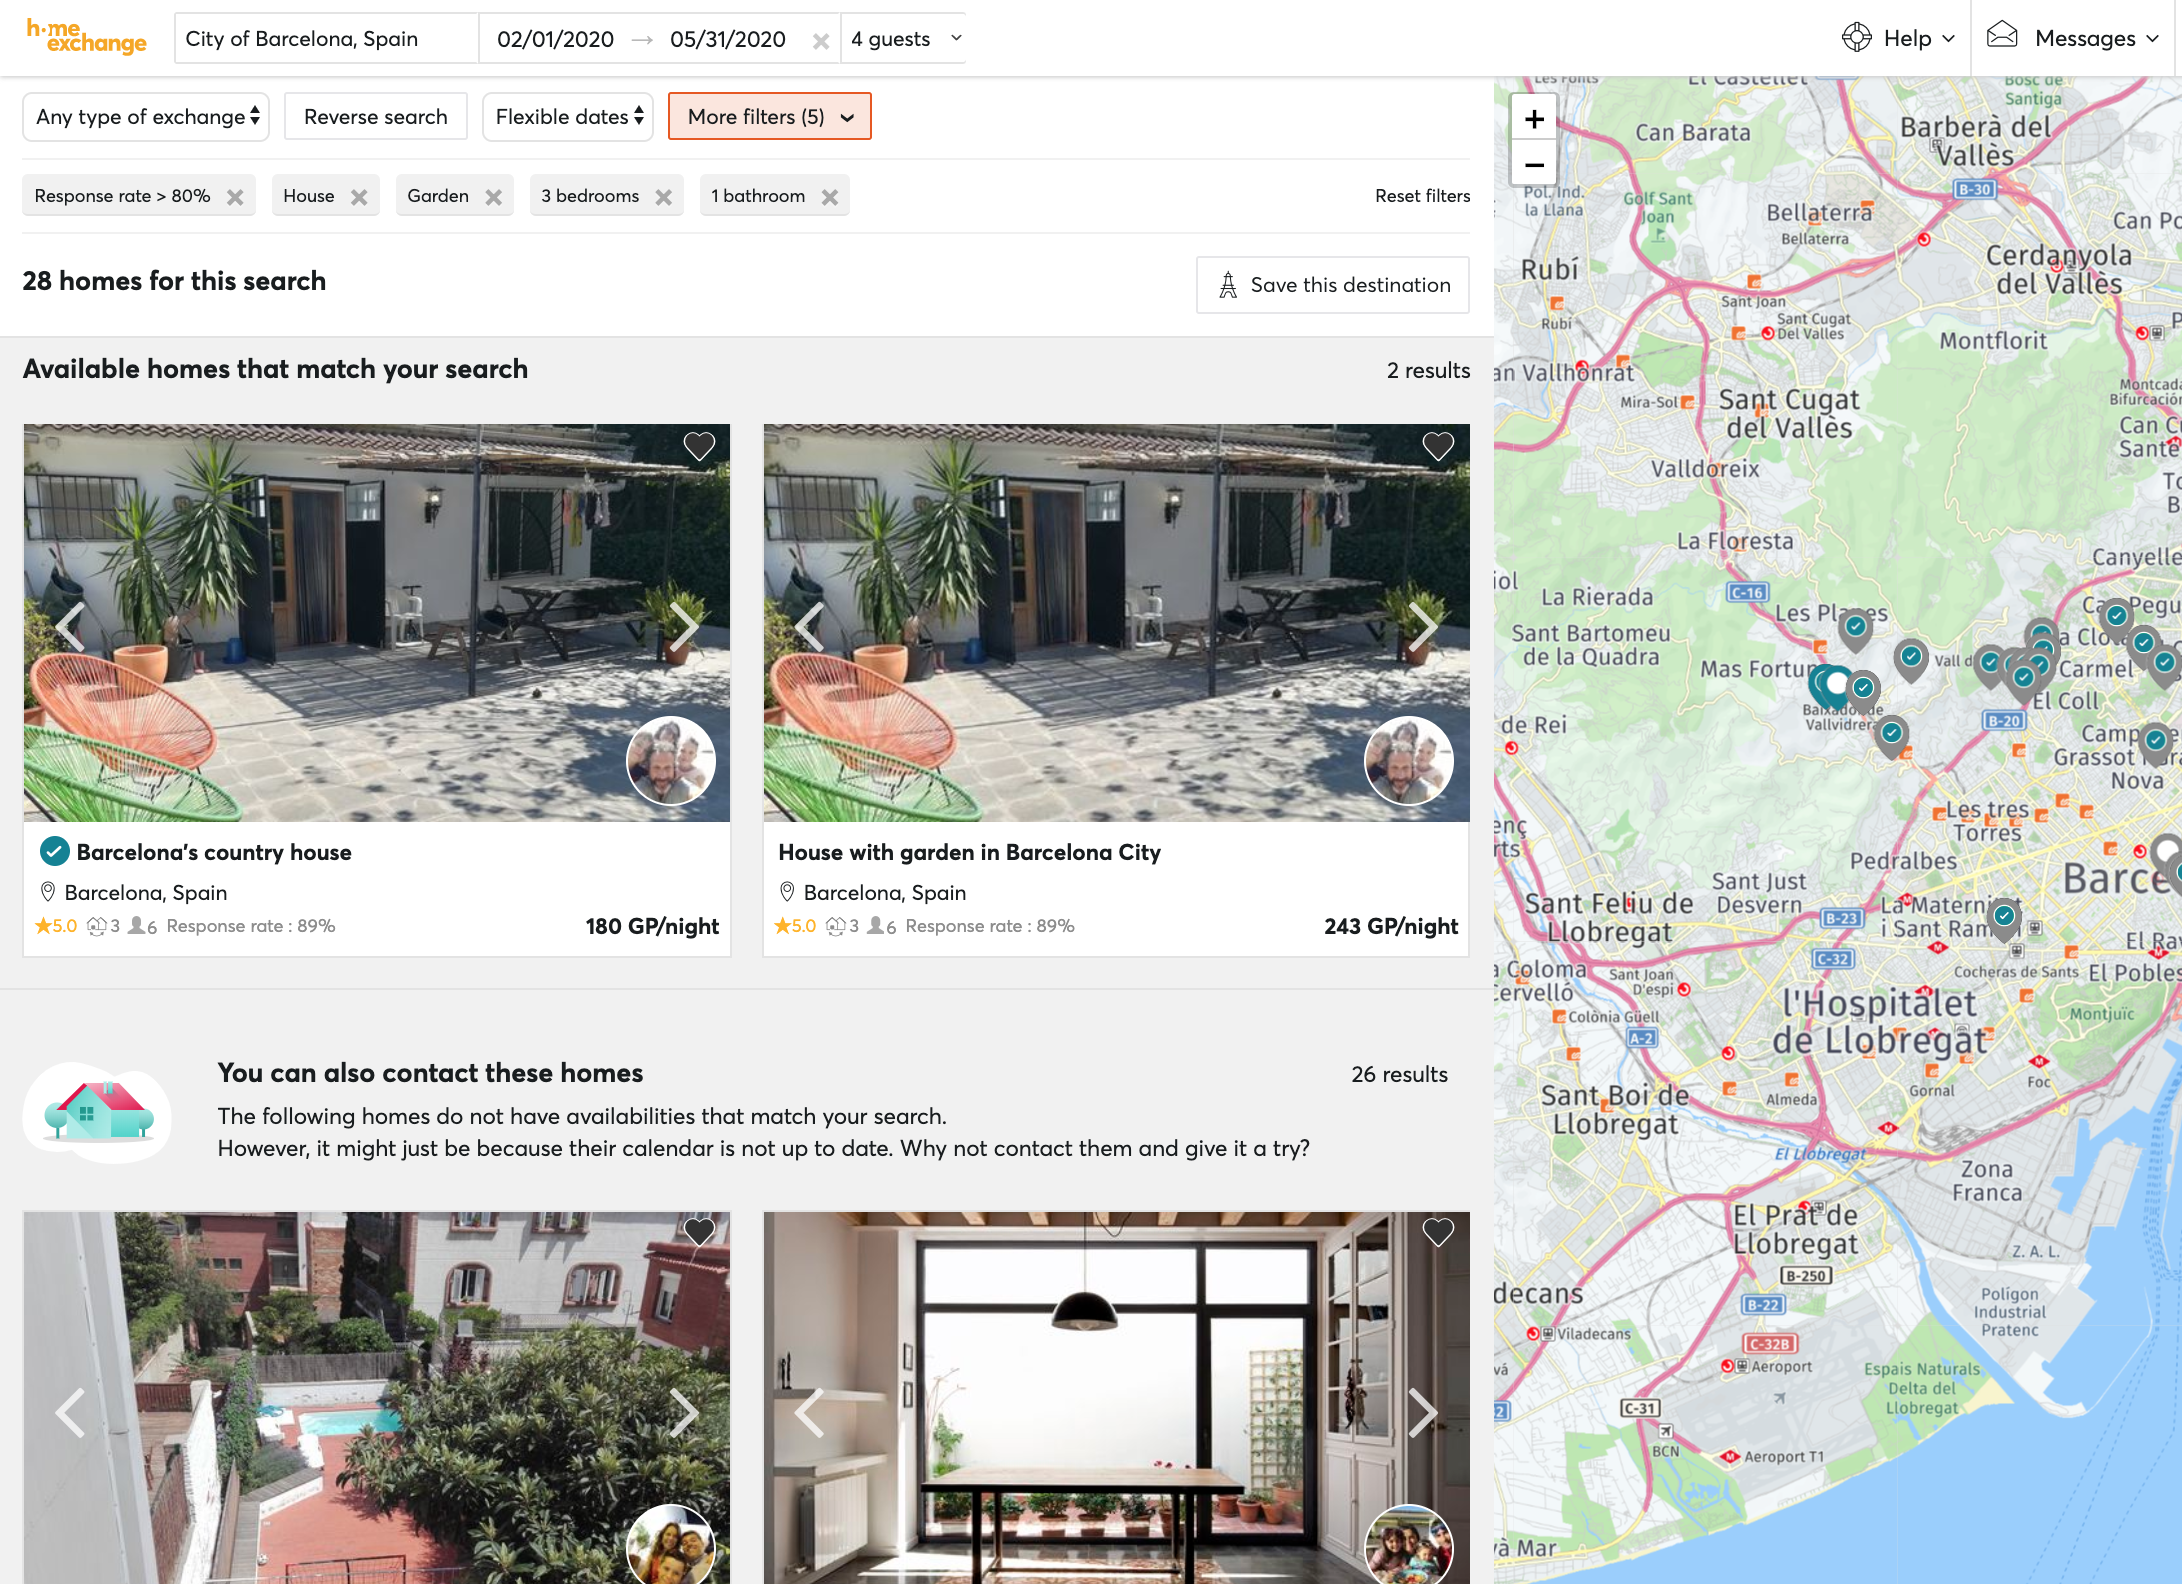Show next photo of Barcelona's country house

tap(684, 627)
